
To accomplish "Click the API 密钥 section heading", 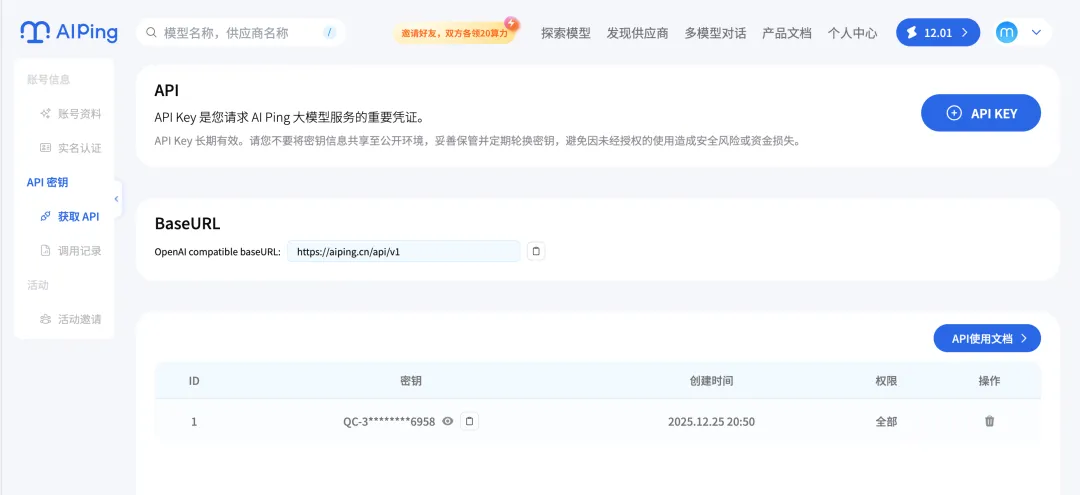I will coord(48,182).
